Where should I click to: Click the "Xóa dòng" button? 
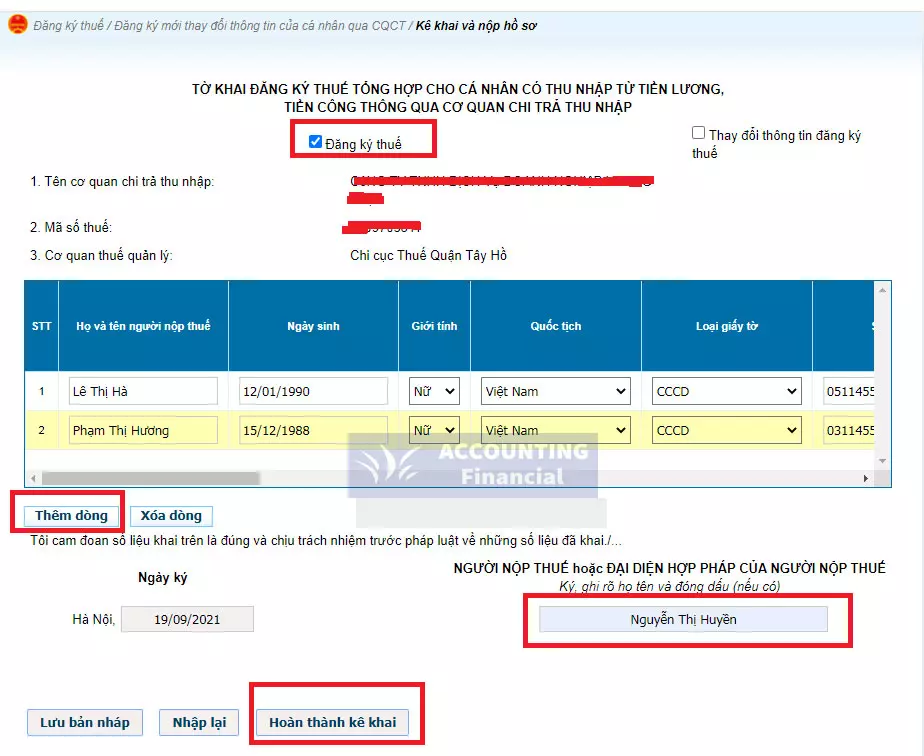[171, 516]
